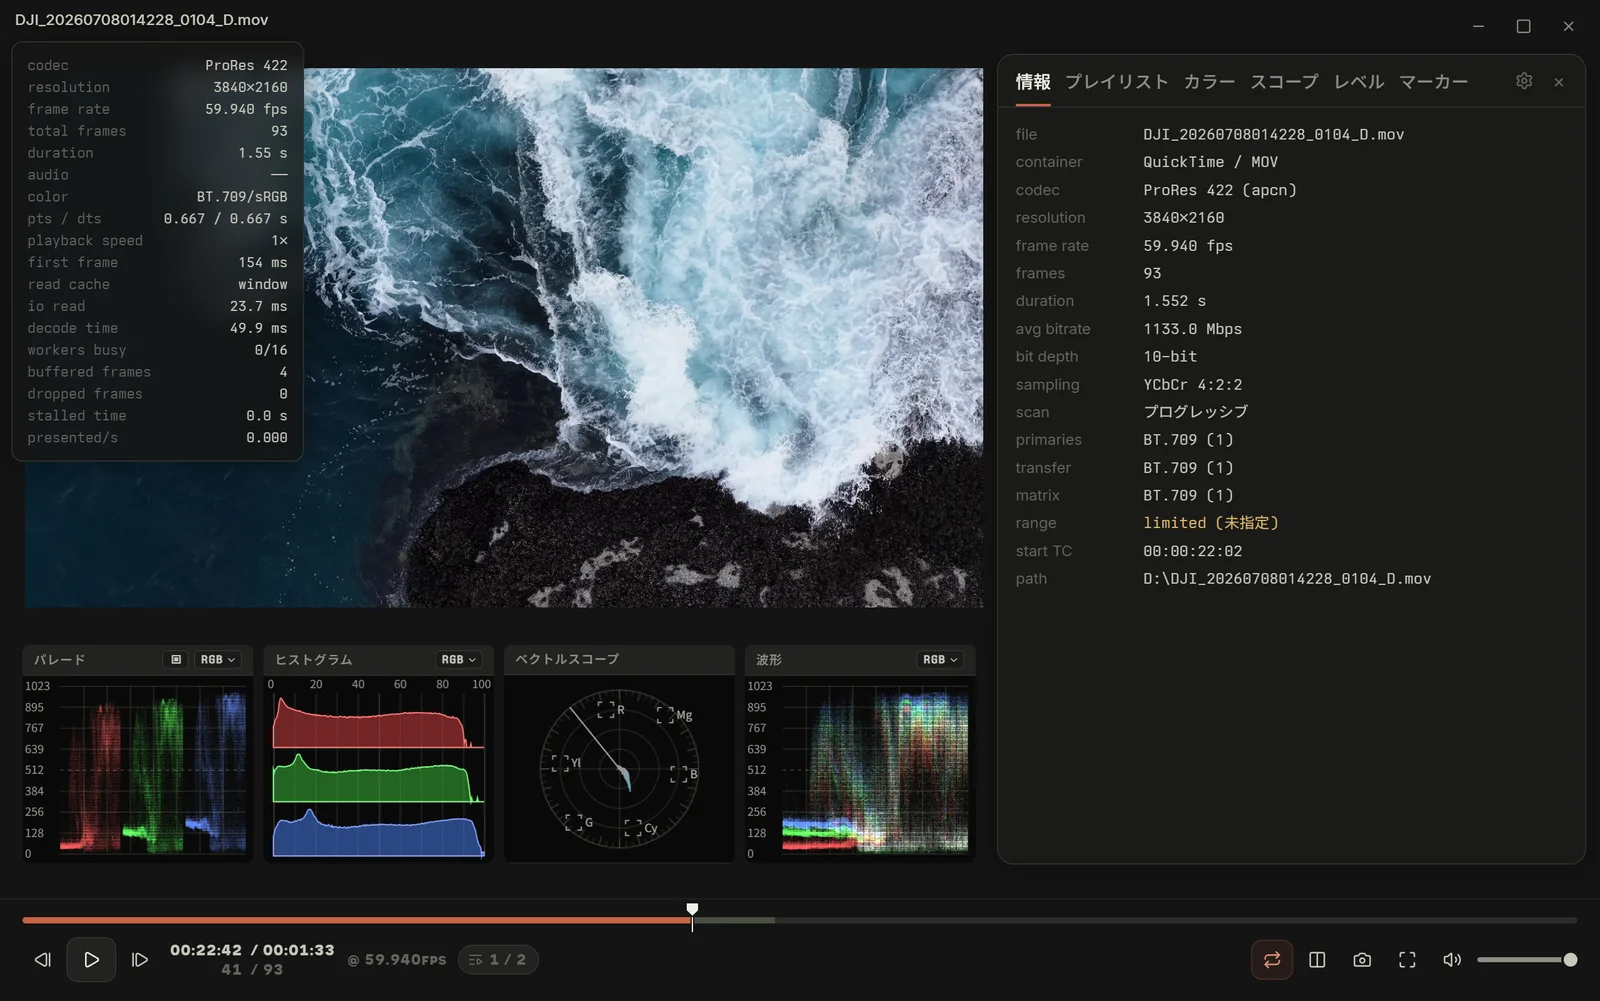Adjust the volume slider
1600x1001 pixels.
(1526, 960)
